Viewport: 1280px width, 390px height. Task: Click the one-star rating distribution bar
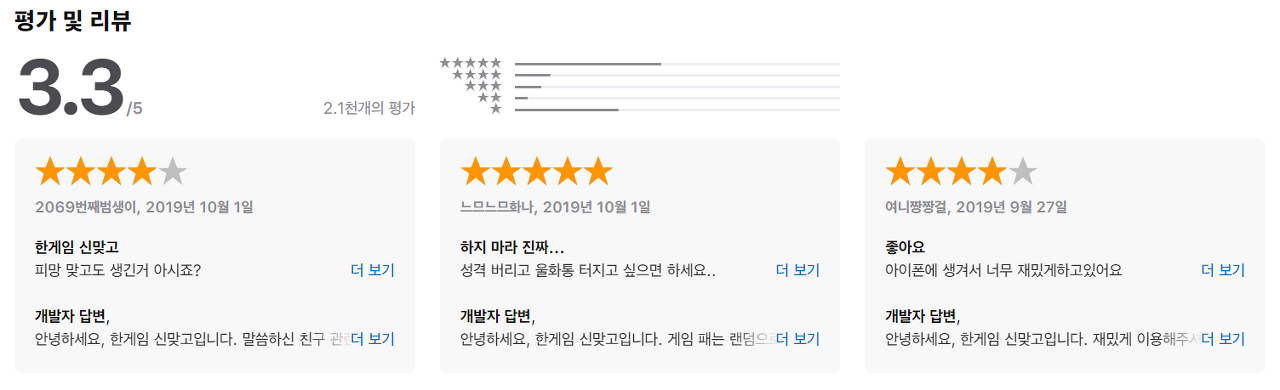(677, 110)
